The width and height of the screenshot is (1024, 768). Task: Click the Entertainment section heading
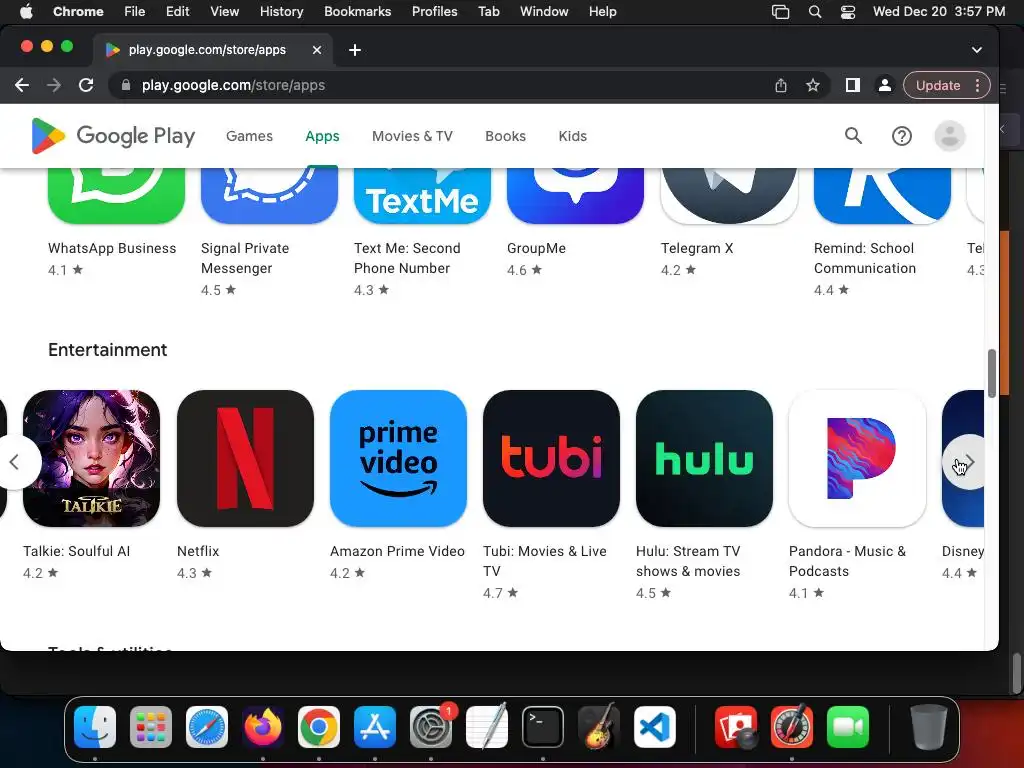(108, 349)
